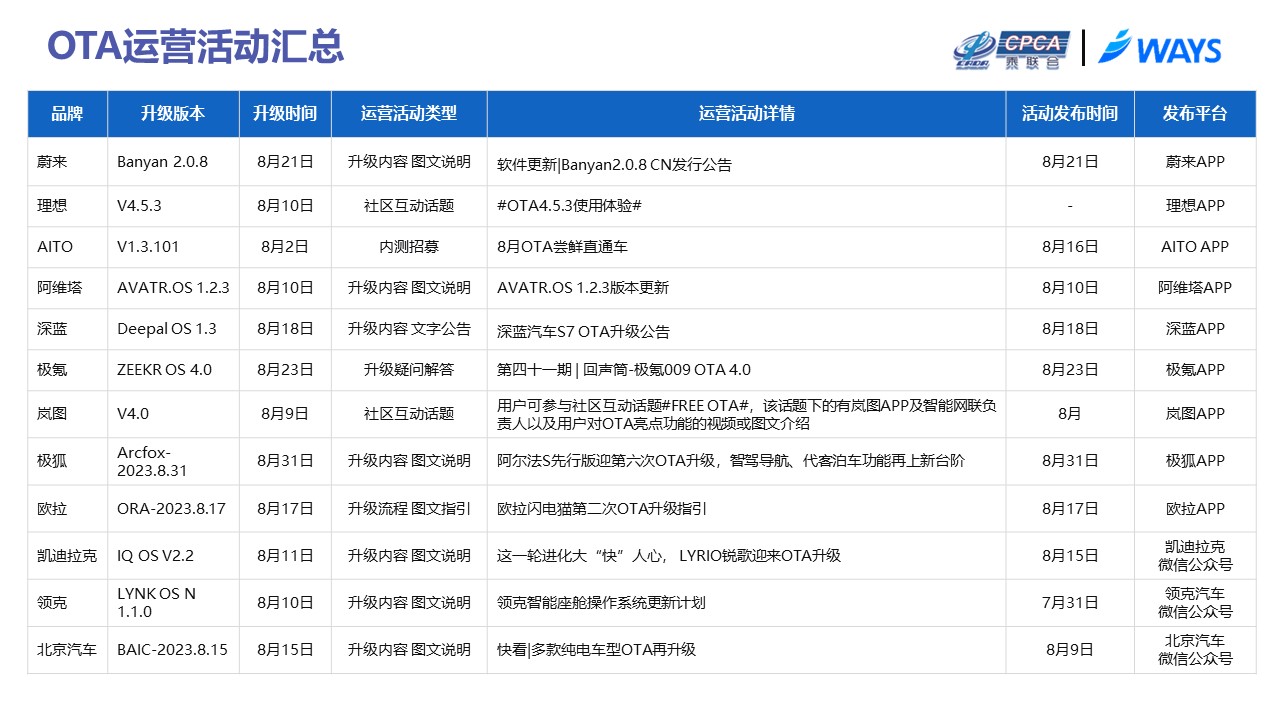Click AITO APP platform cell
This screenshot has height=720, width=1280.
[x=1195, y=247]
